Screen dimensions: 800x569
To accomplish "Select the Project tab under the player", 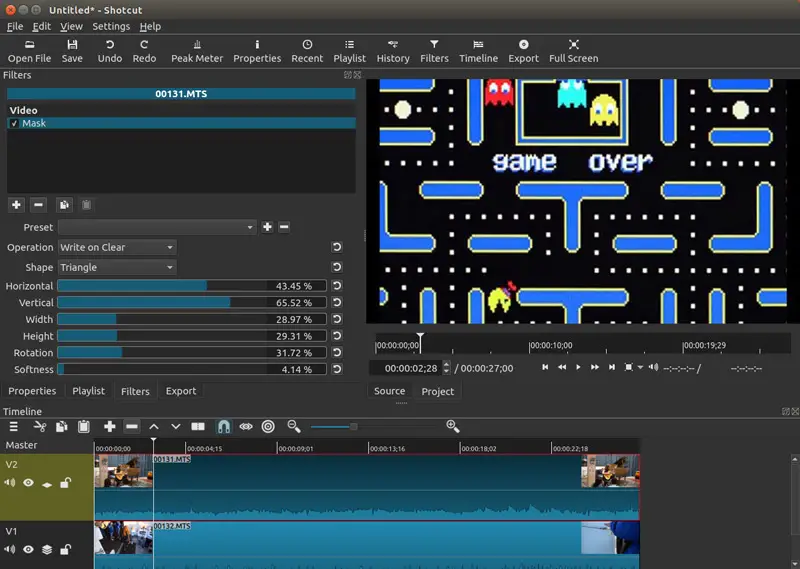I will [437, 392].
